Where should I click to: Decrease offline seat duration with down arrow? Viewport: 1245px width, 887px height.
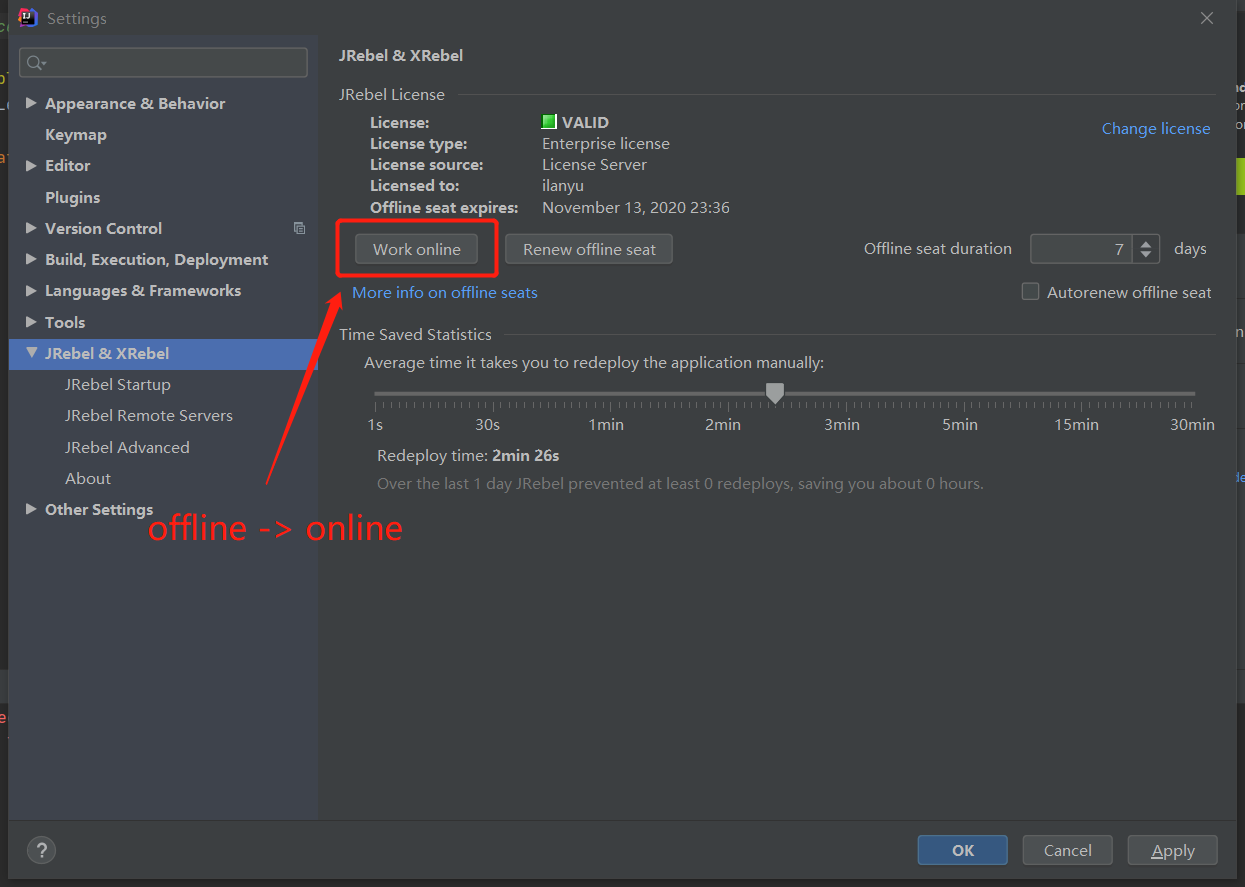(1147, 256)
